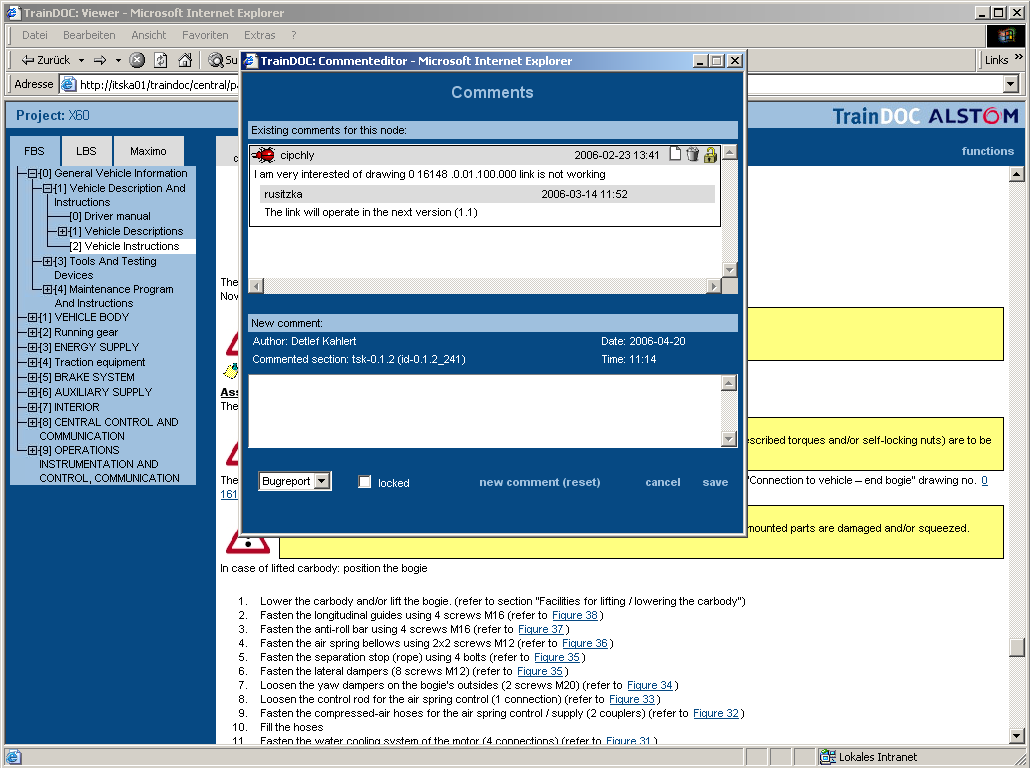Viewport: 1030px width, 768px height.
Task: Open the forward history dropdown arrow
Action: coord(118,60)
